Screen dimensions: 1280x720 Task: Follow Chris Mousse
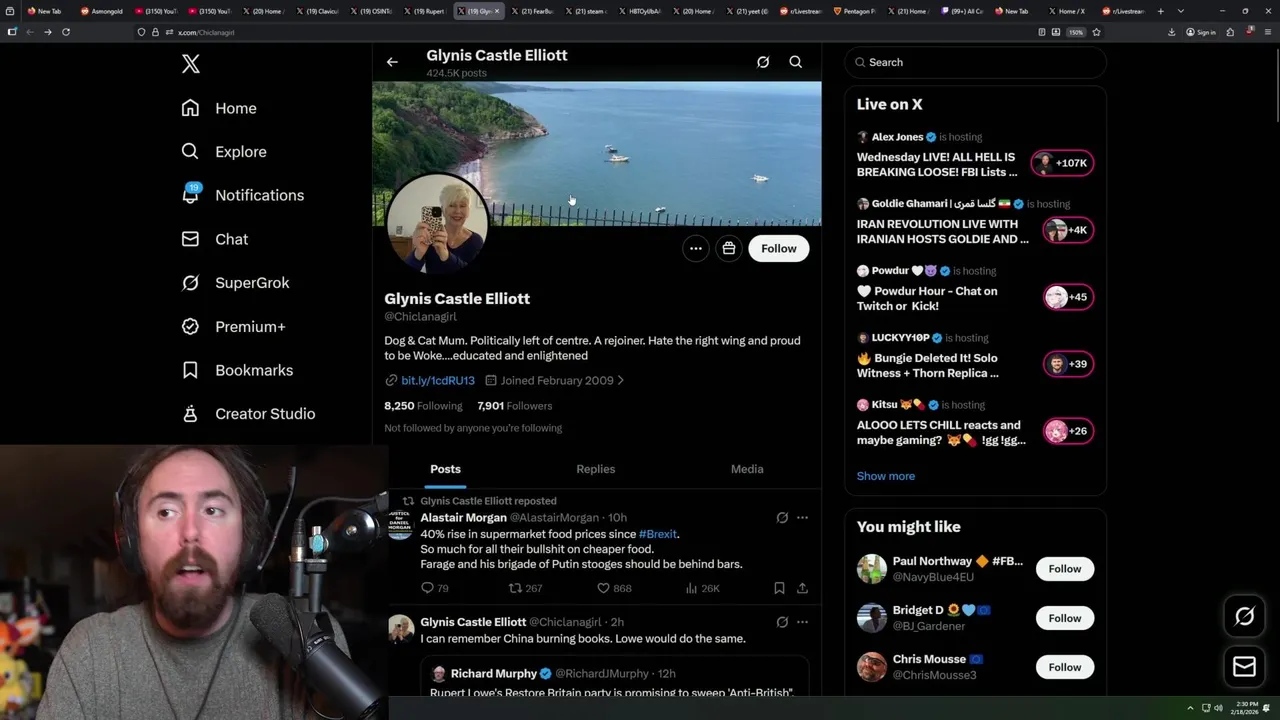pos(1065,667)
